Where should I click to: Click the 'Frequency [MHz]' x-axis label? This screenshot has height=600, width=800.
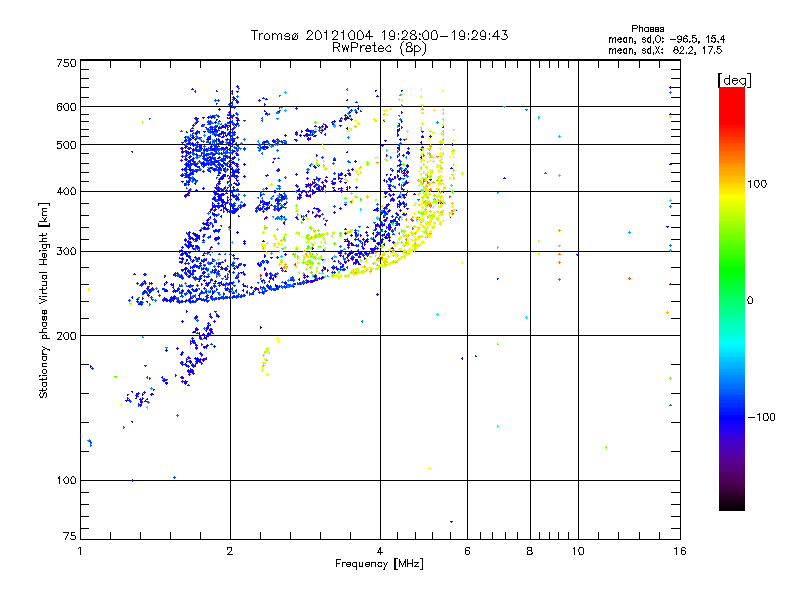pos(379,564)
